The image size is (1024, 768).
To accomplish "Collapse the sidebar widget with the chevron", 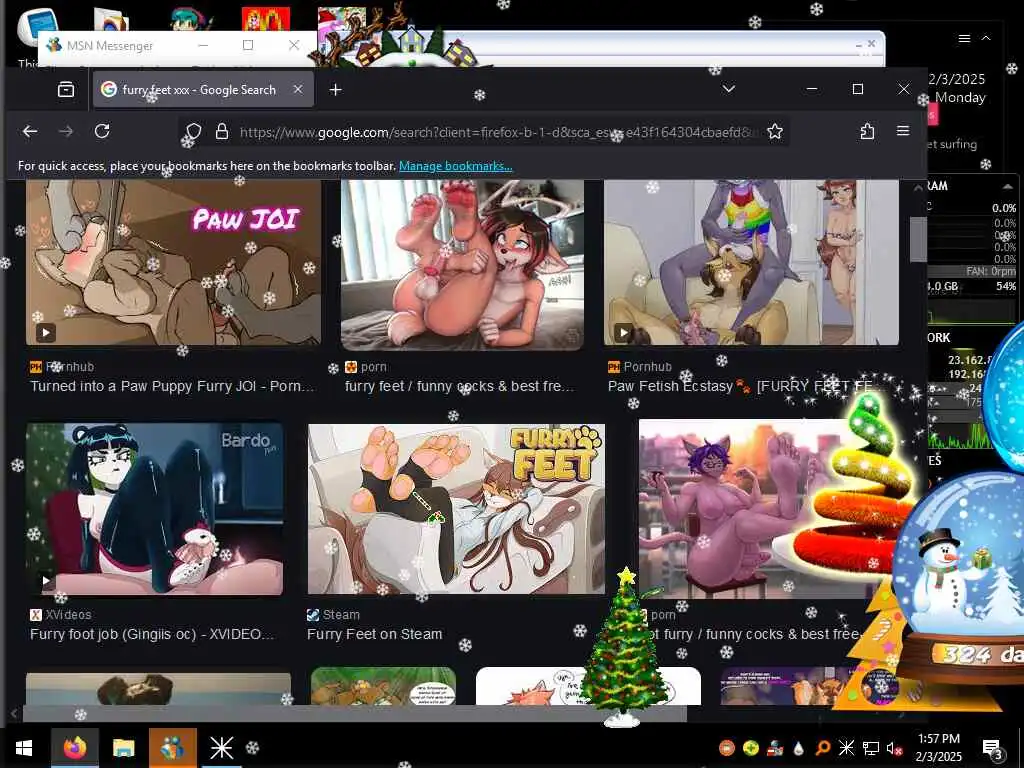I will pyautogui.click(x=986, y=39).
